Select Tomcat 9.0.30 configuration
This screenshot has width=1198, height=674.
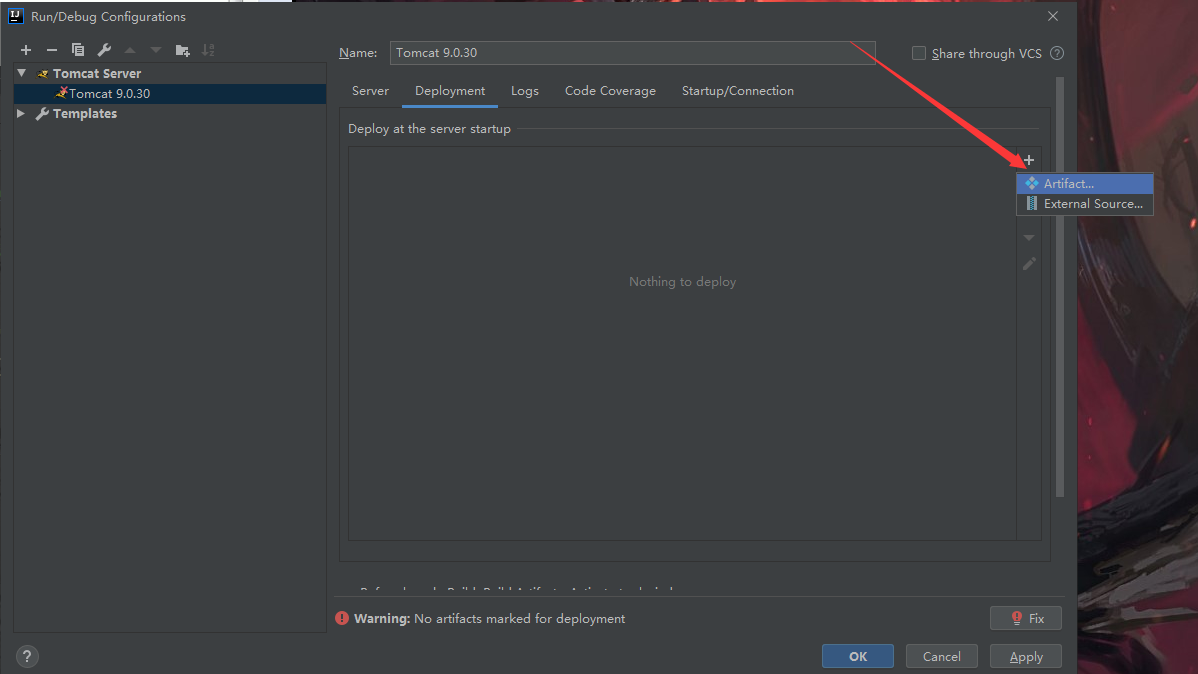[170, 93]
